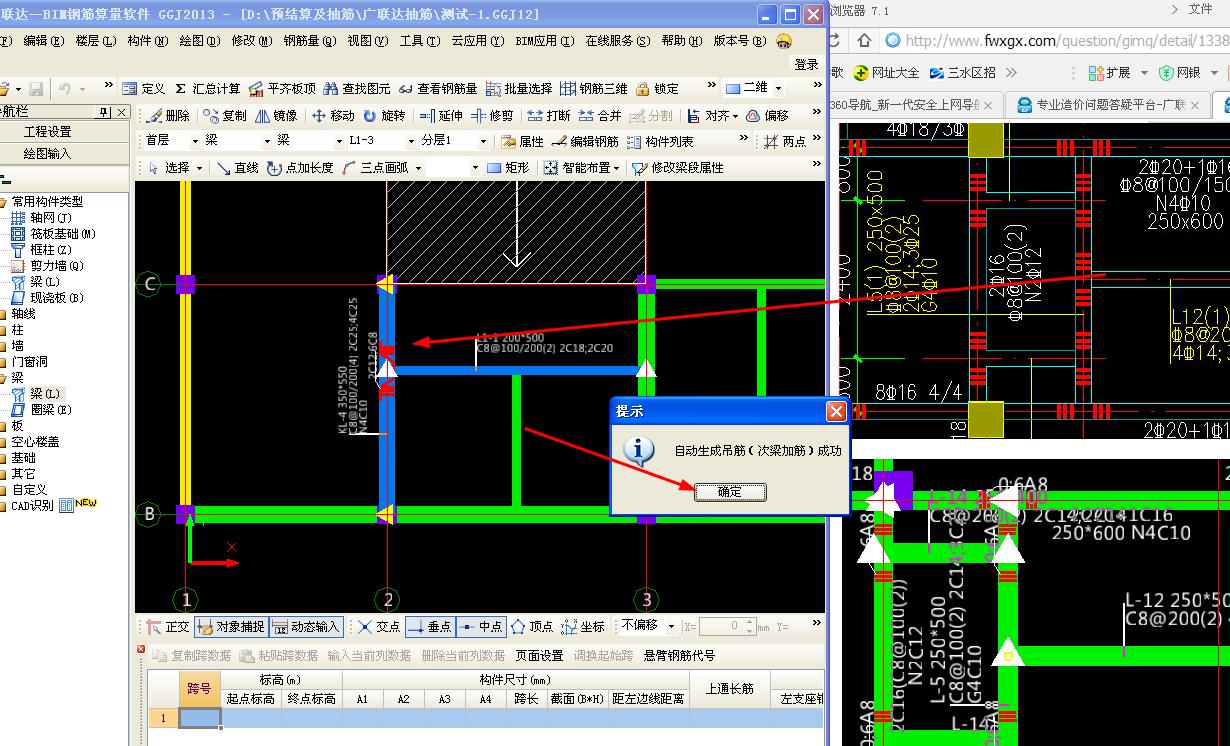Toggle 交点 intersection snap
The image size is (1230, 746).
379,627
